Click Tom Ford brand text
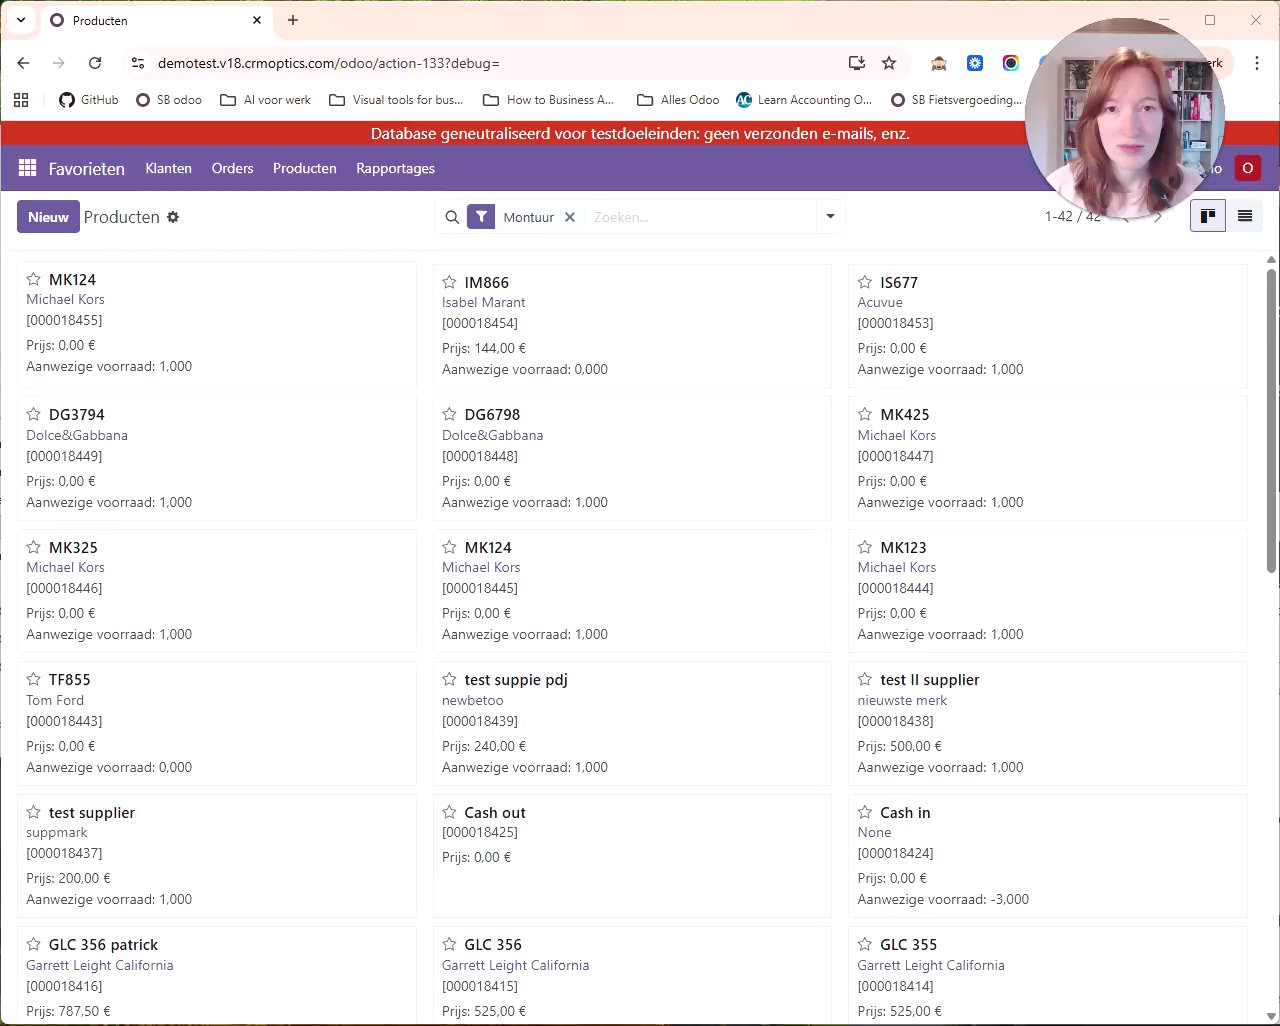The width and height of the screenshot is (1280, 1026). point(55,700)
